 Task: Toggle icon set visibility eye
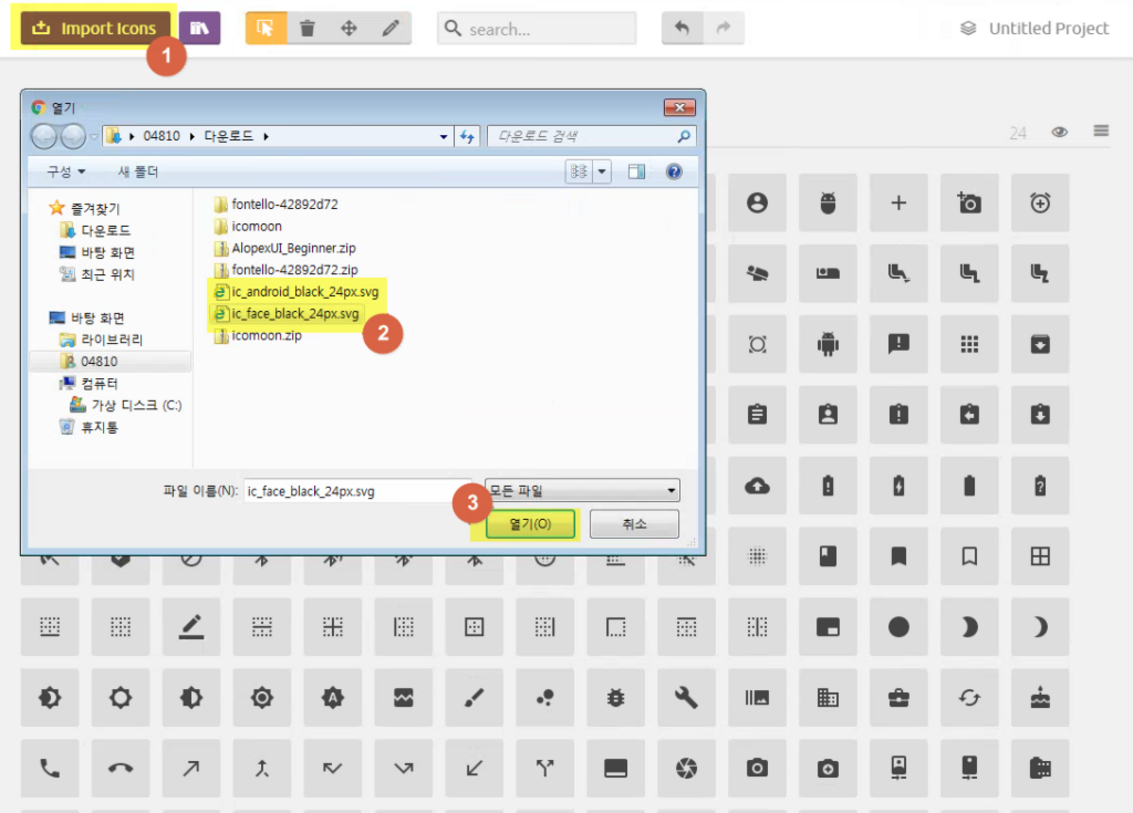[1060, 132]
